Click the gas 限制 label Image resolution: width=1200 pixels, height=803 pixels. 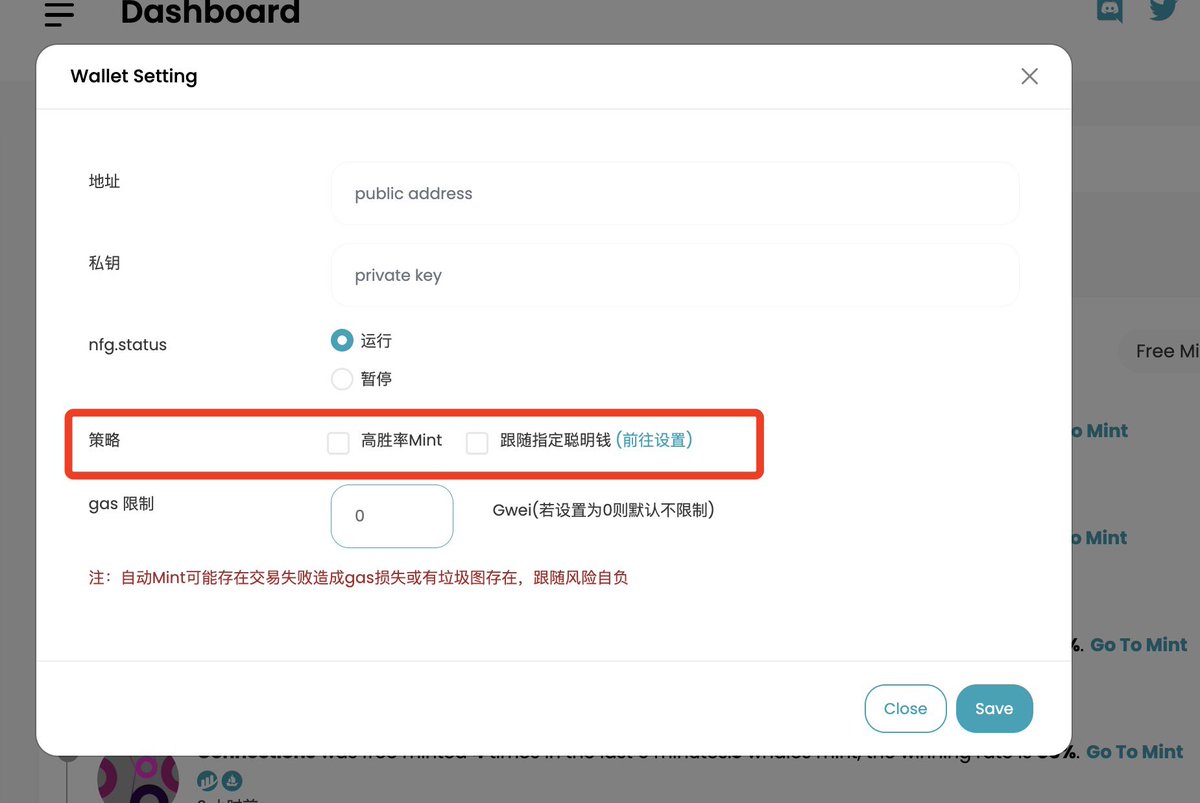(122, 504)
